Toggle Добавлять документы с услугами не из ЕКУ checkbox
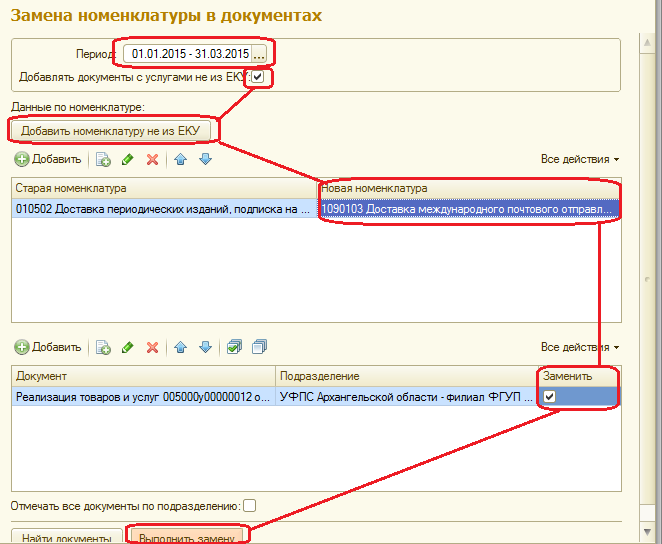Viewport: 662px width, 544px height. (258, 77)
